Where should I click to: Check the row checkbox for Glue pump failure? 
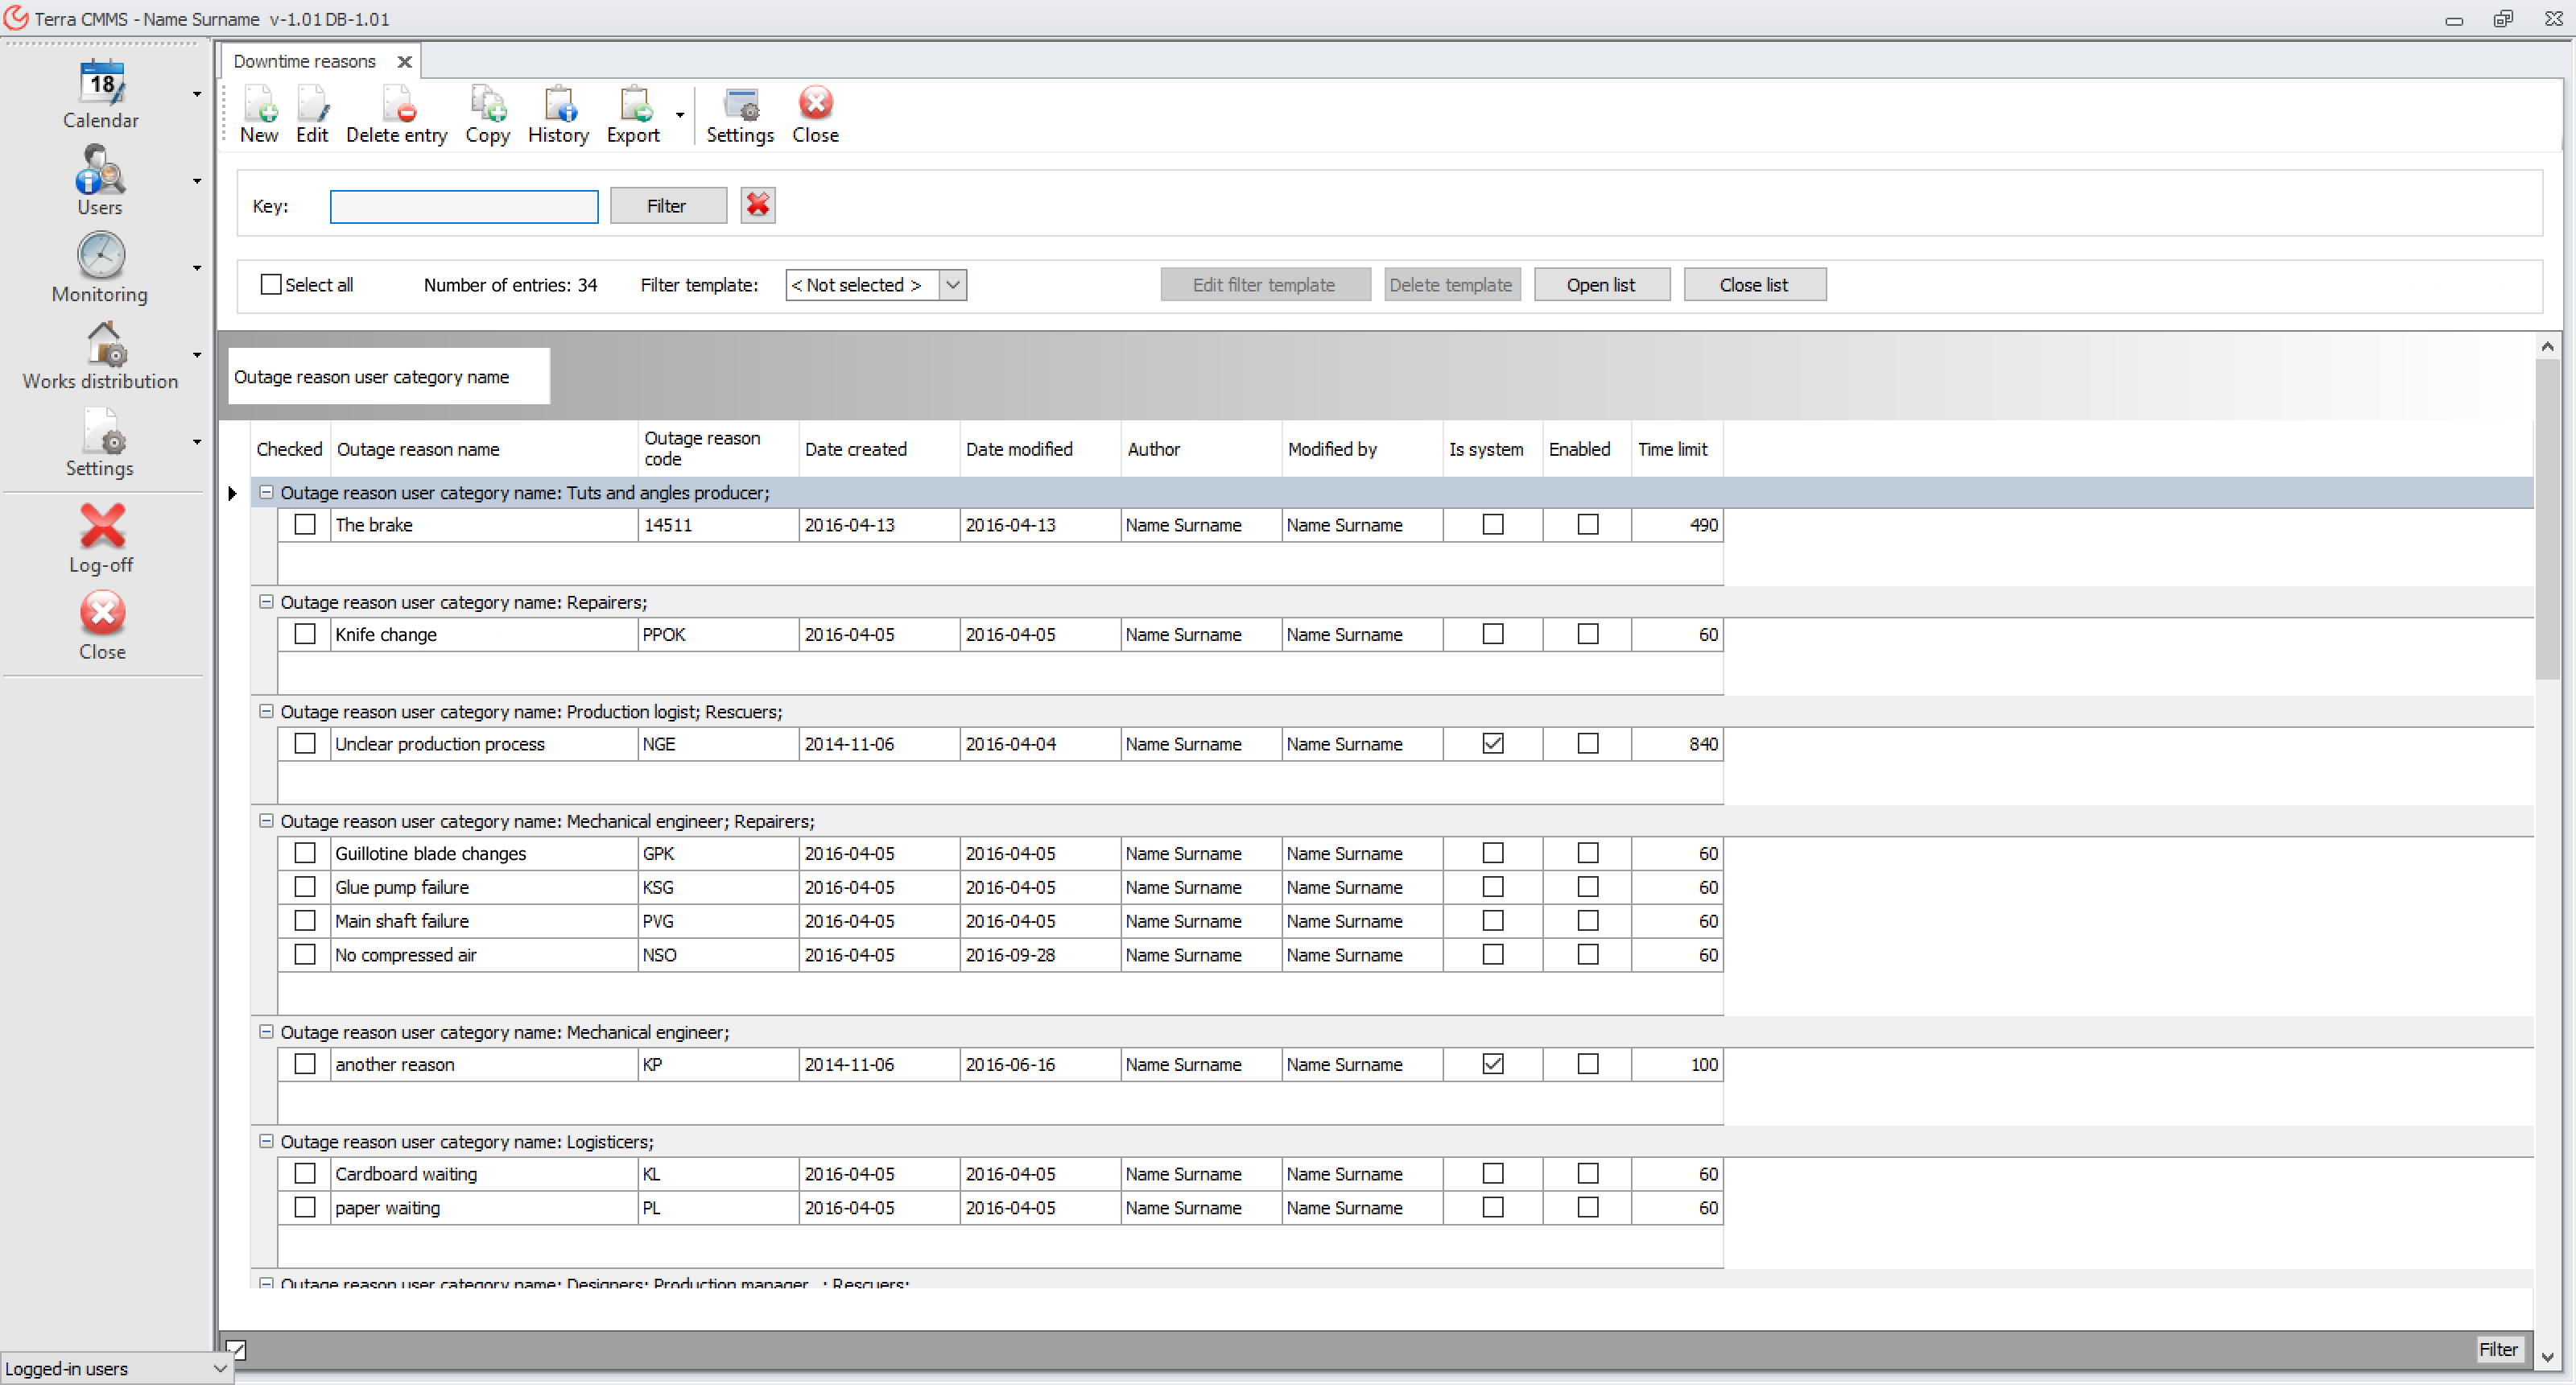tap(305, 887)
